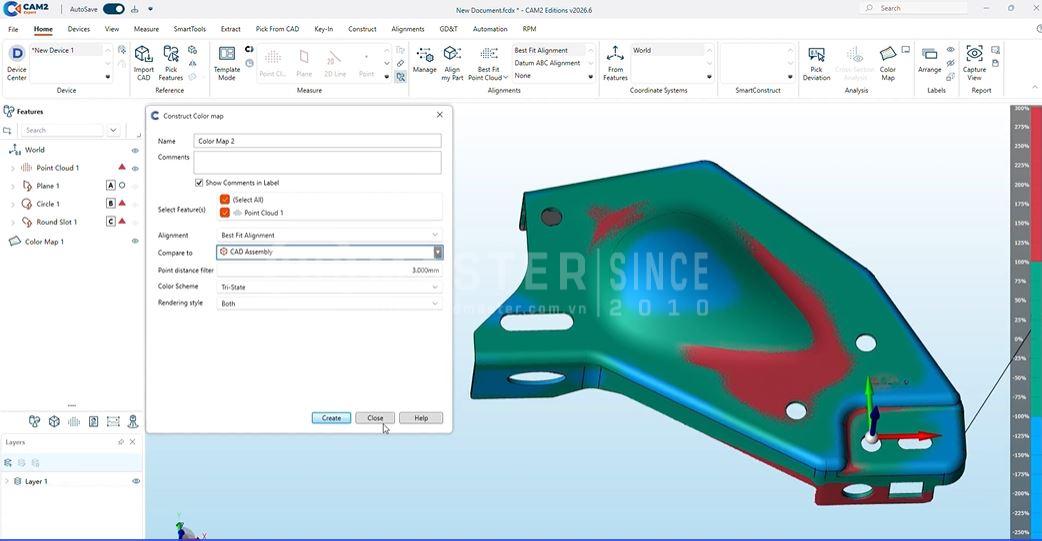This screenshot has width=1042, height=541.
Task: Expand the Point Cloud 1 tree node
Action: 13,168
